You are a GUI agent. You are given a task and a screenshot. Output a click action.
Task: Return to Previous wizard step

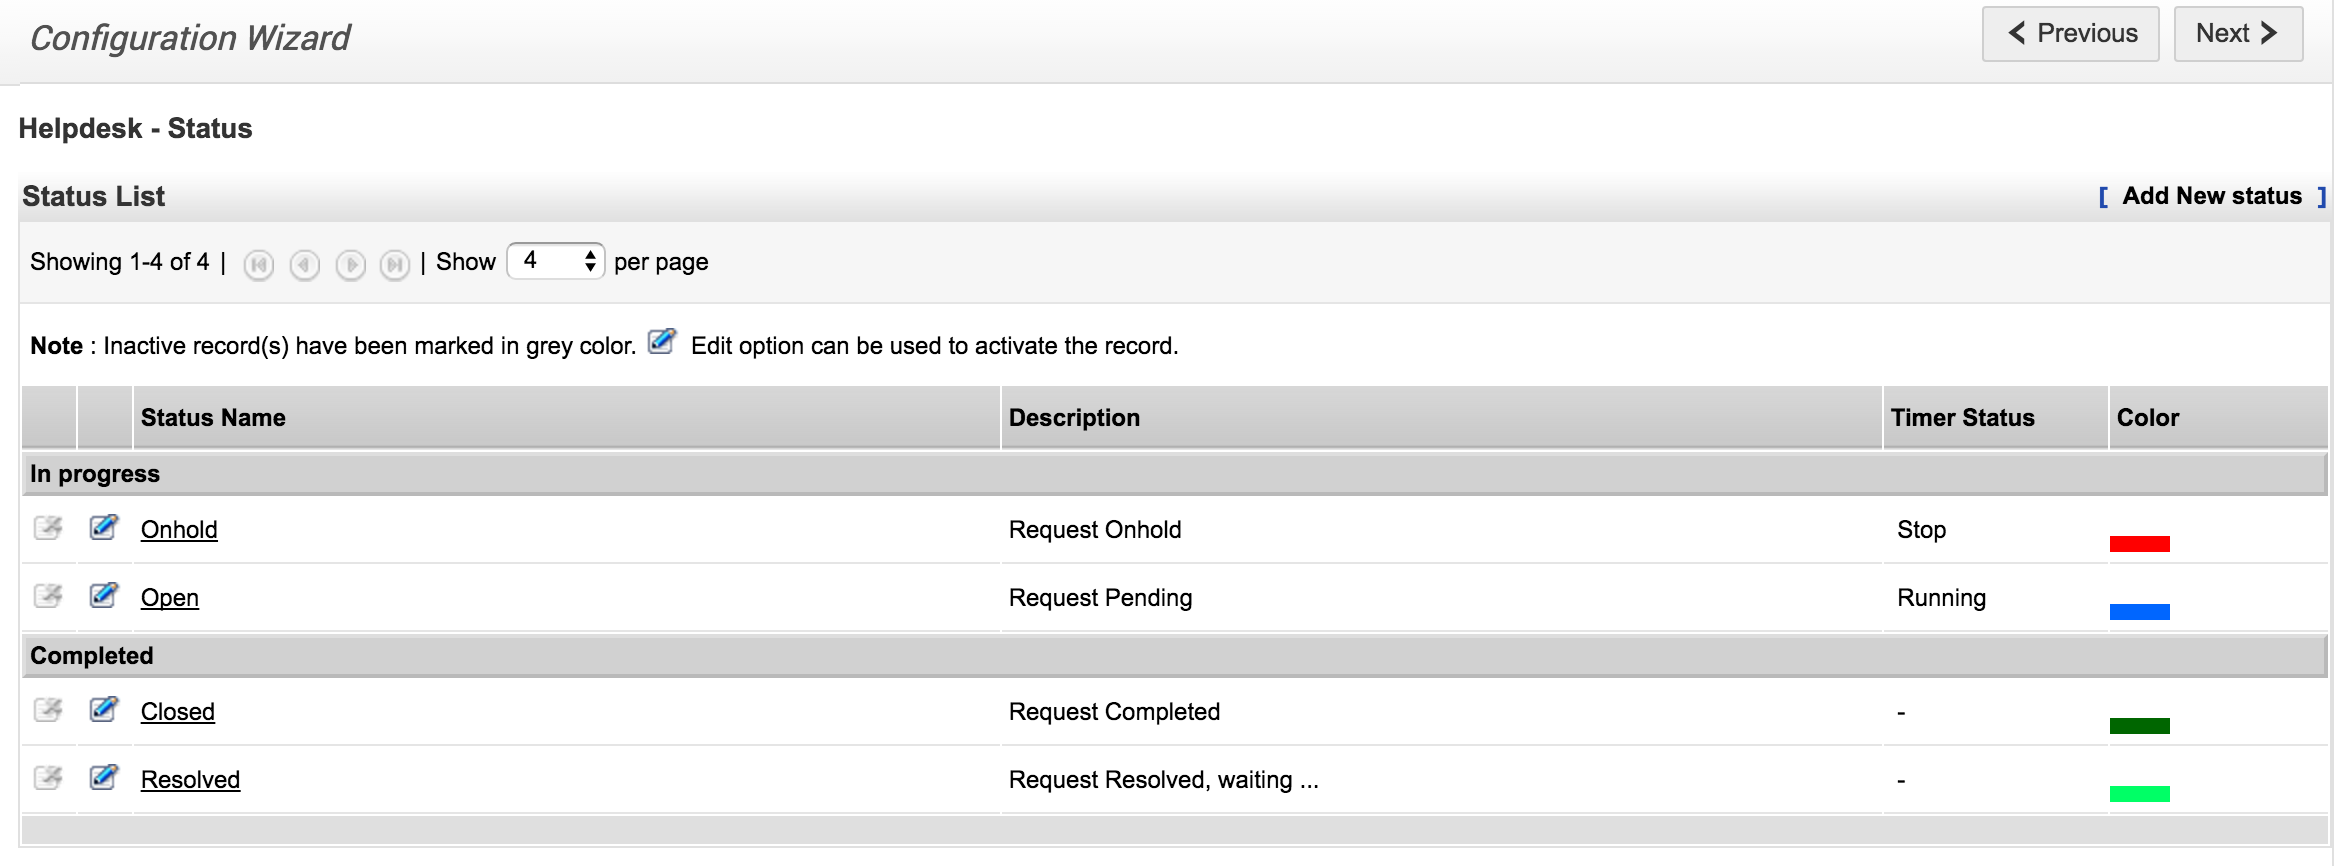click(x=2070, y=34)
